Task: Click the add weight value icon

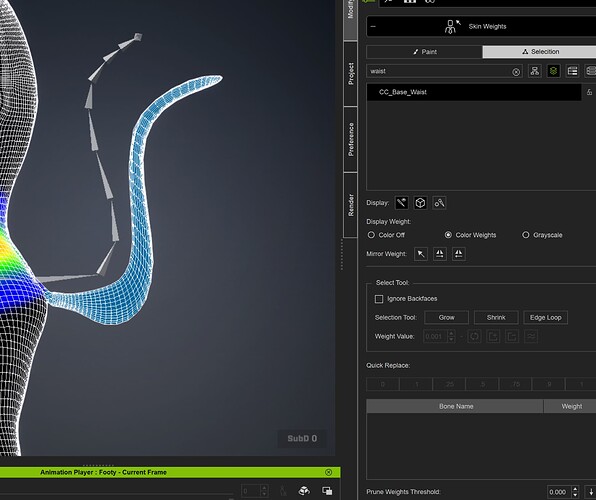Action: 493,337
